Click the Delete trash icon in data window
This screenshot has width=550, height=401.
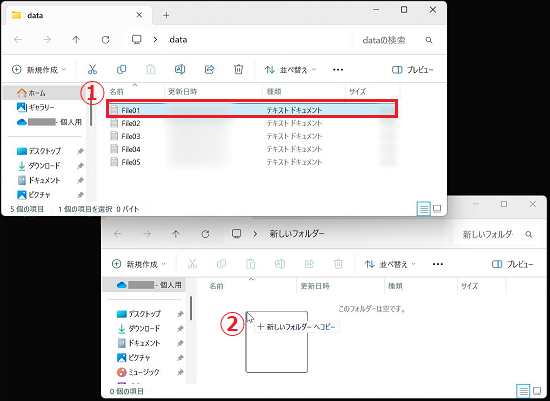[x=239, y=69]
